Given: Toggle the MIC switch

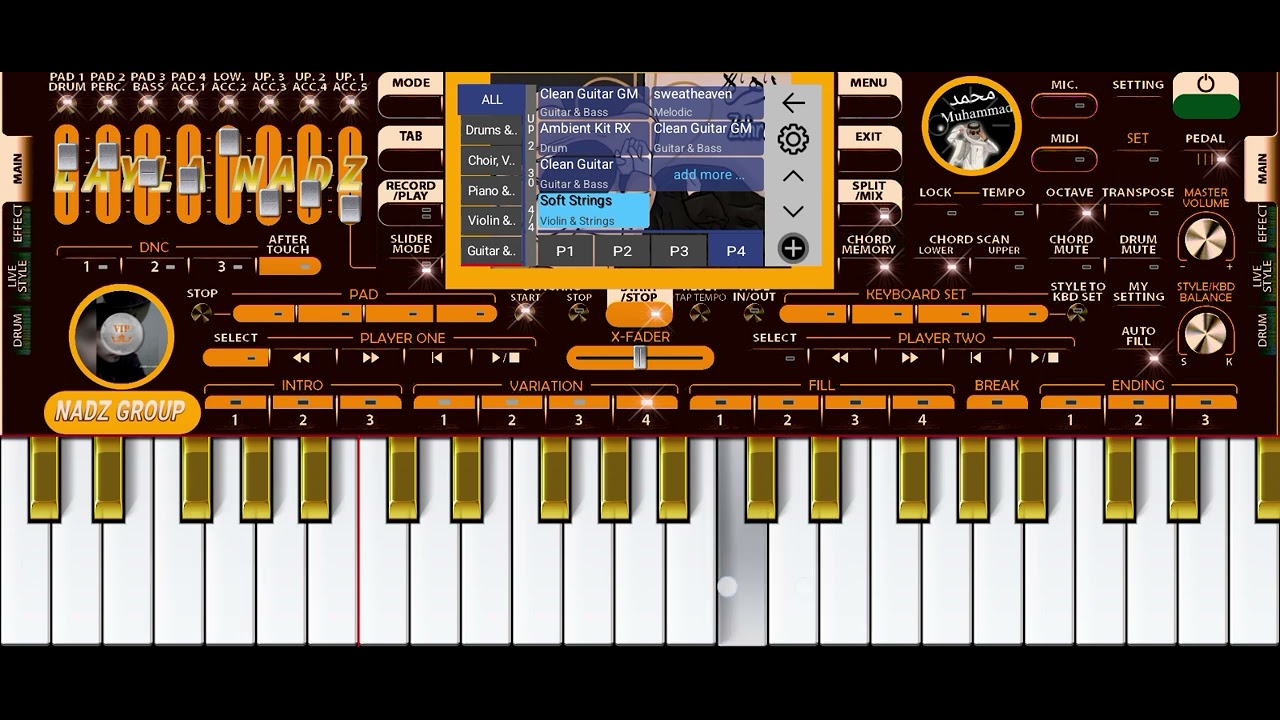Looking at the screenshot, I should pyautogui.click(x=1064, y=105).
